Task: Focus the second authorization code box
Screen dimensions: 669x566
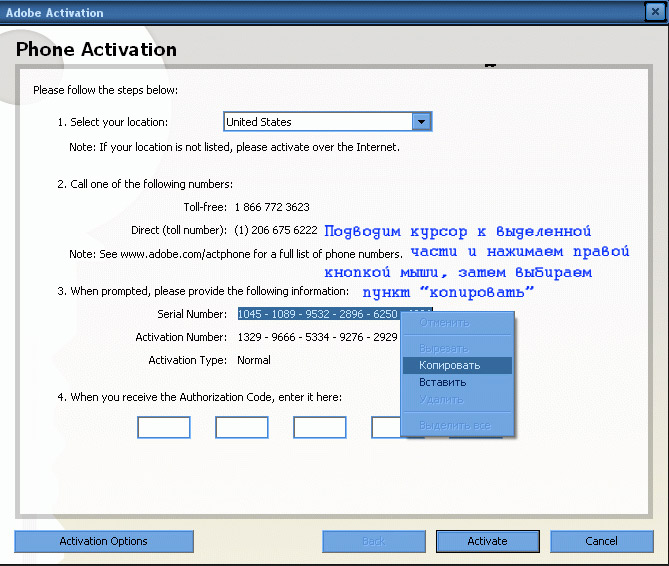Action: pos(242,428)
